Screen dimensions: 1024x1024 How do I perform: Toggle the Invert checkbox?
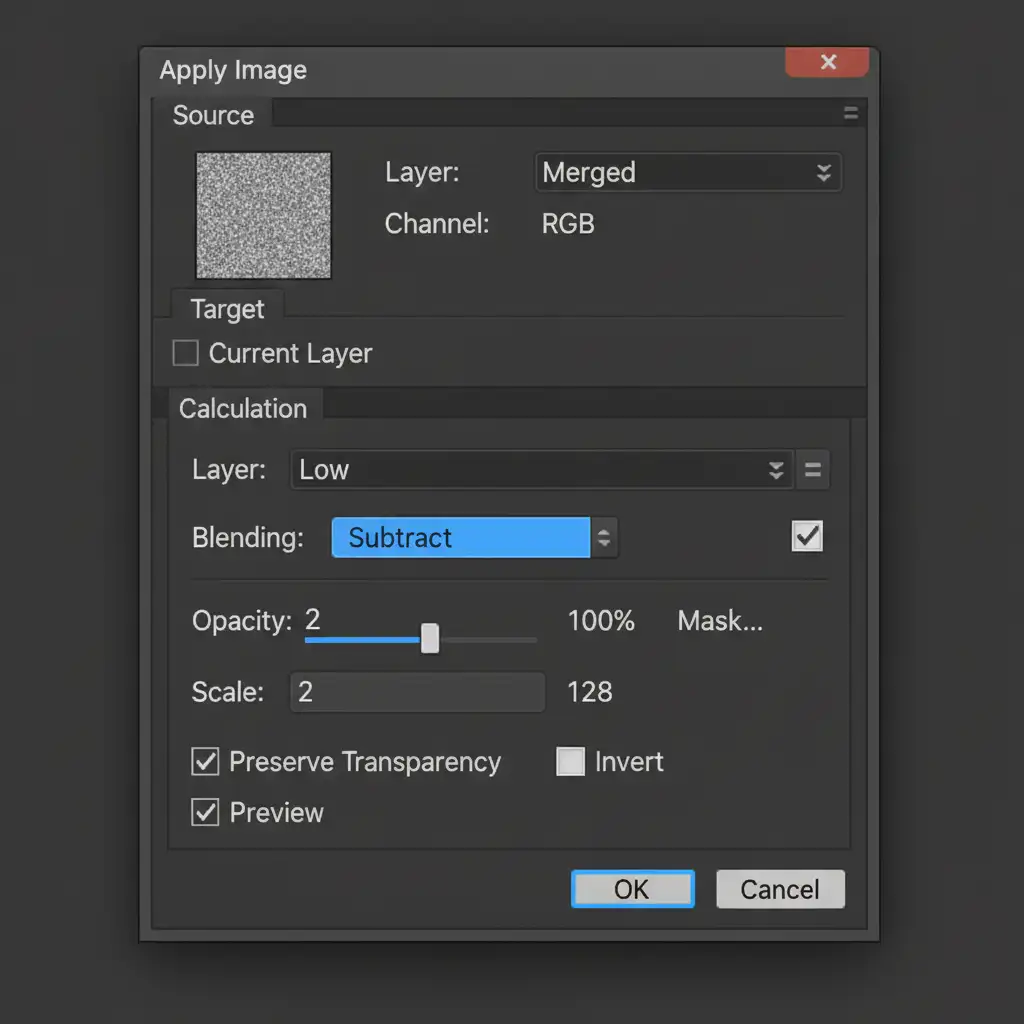pyautogui.click(x=570, y=762)
